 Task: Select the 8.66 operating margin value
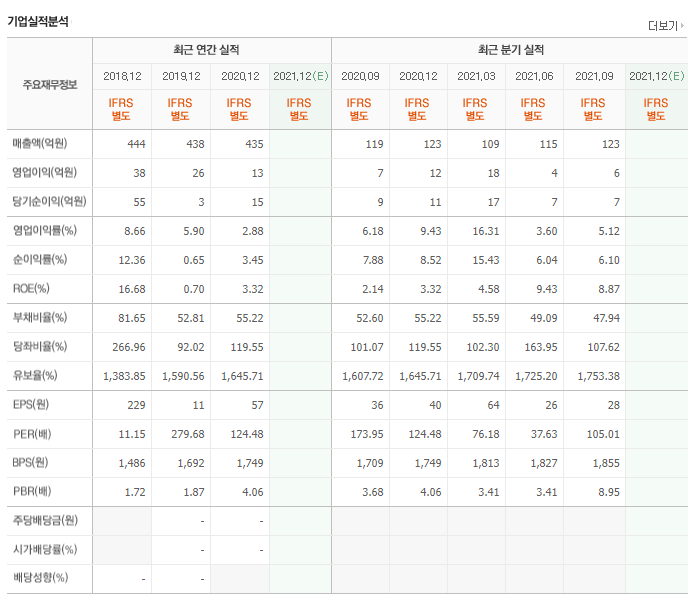[x=134, y=231]
